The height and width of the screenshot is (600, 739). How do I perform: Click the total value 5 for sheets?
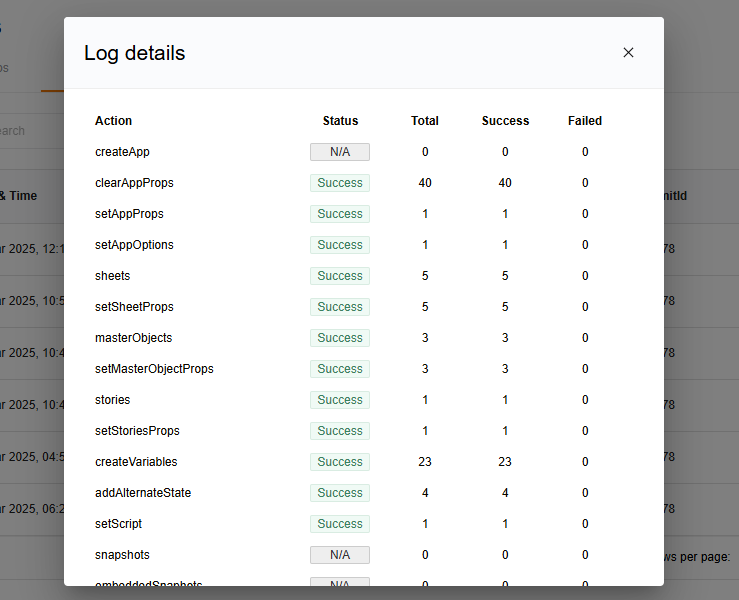(x=425, y=276)
